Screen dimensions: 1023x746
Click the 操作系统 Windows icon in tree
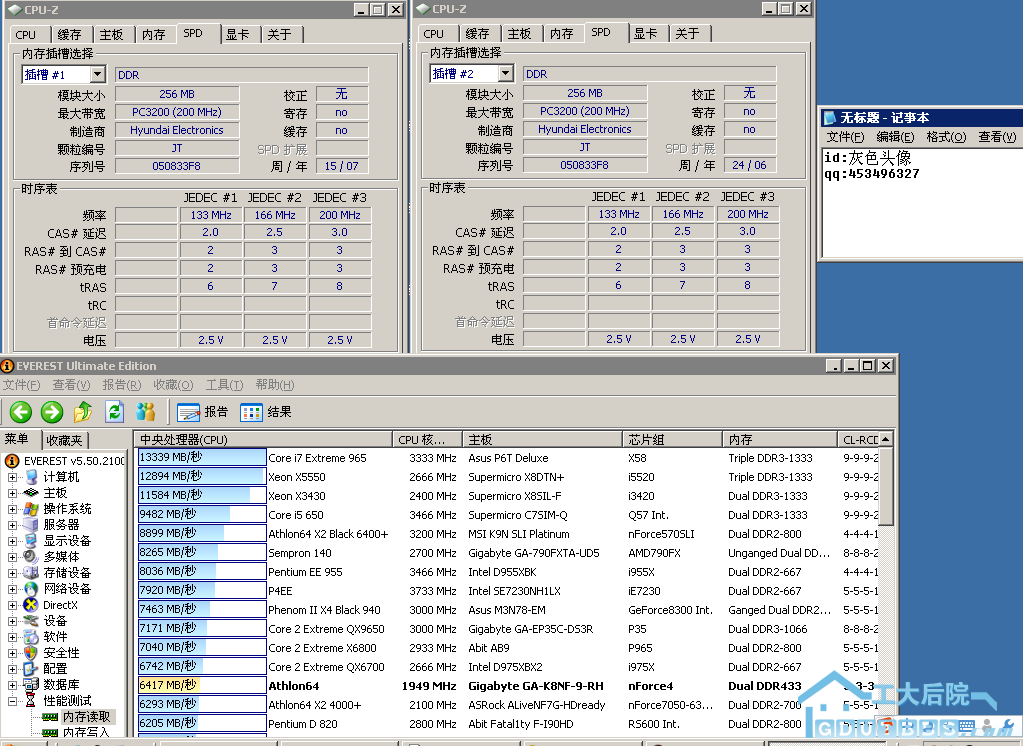pos(31,509)
